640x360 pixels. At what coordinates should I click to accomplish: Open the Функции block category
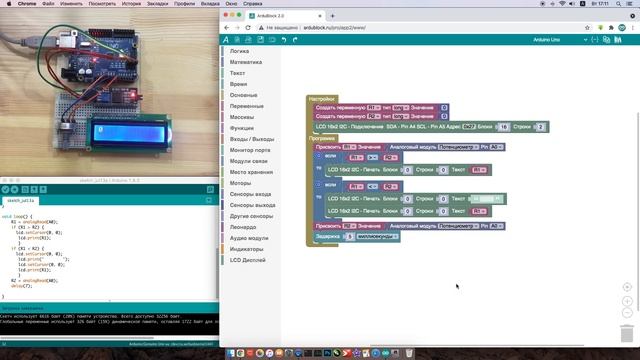click(242, 128)
